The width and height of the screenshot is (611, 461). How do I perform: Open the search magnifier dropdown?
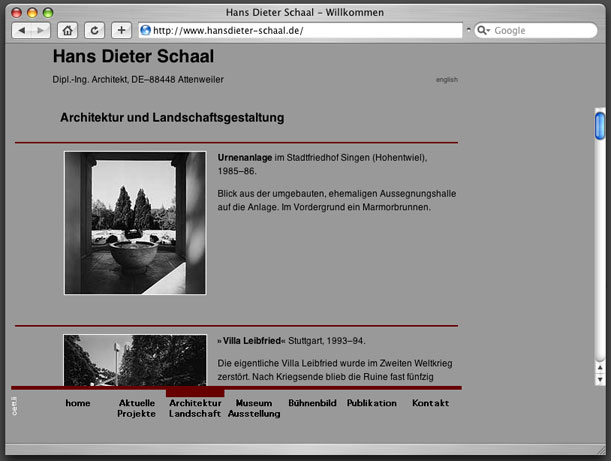point(484,30)
